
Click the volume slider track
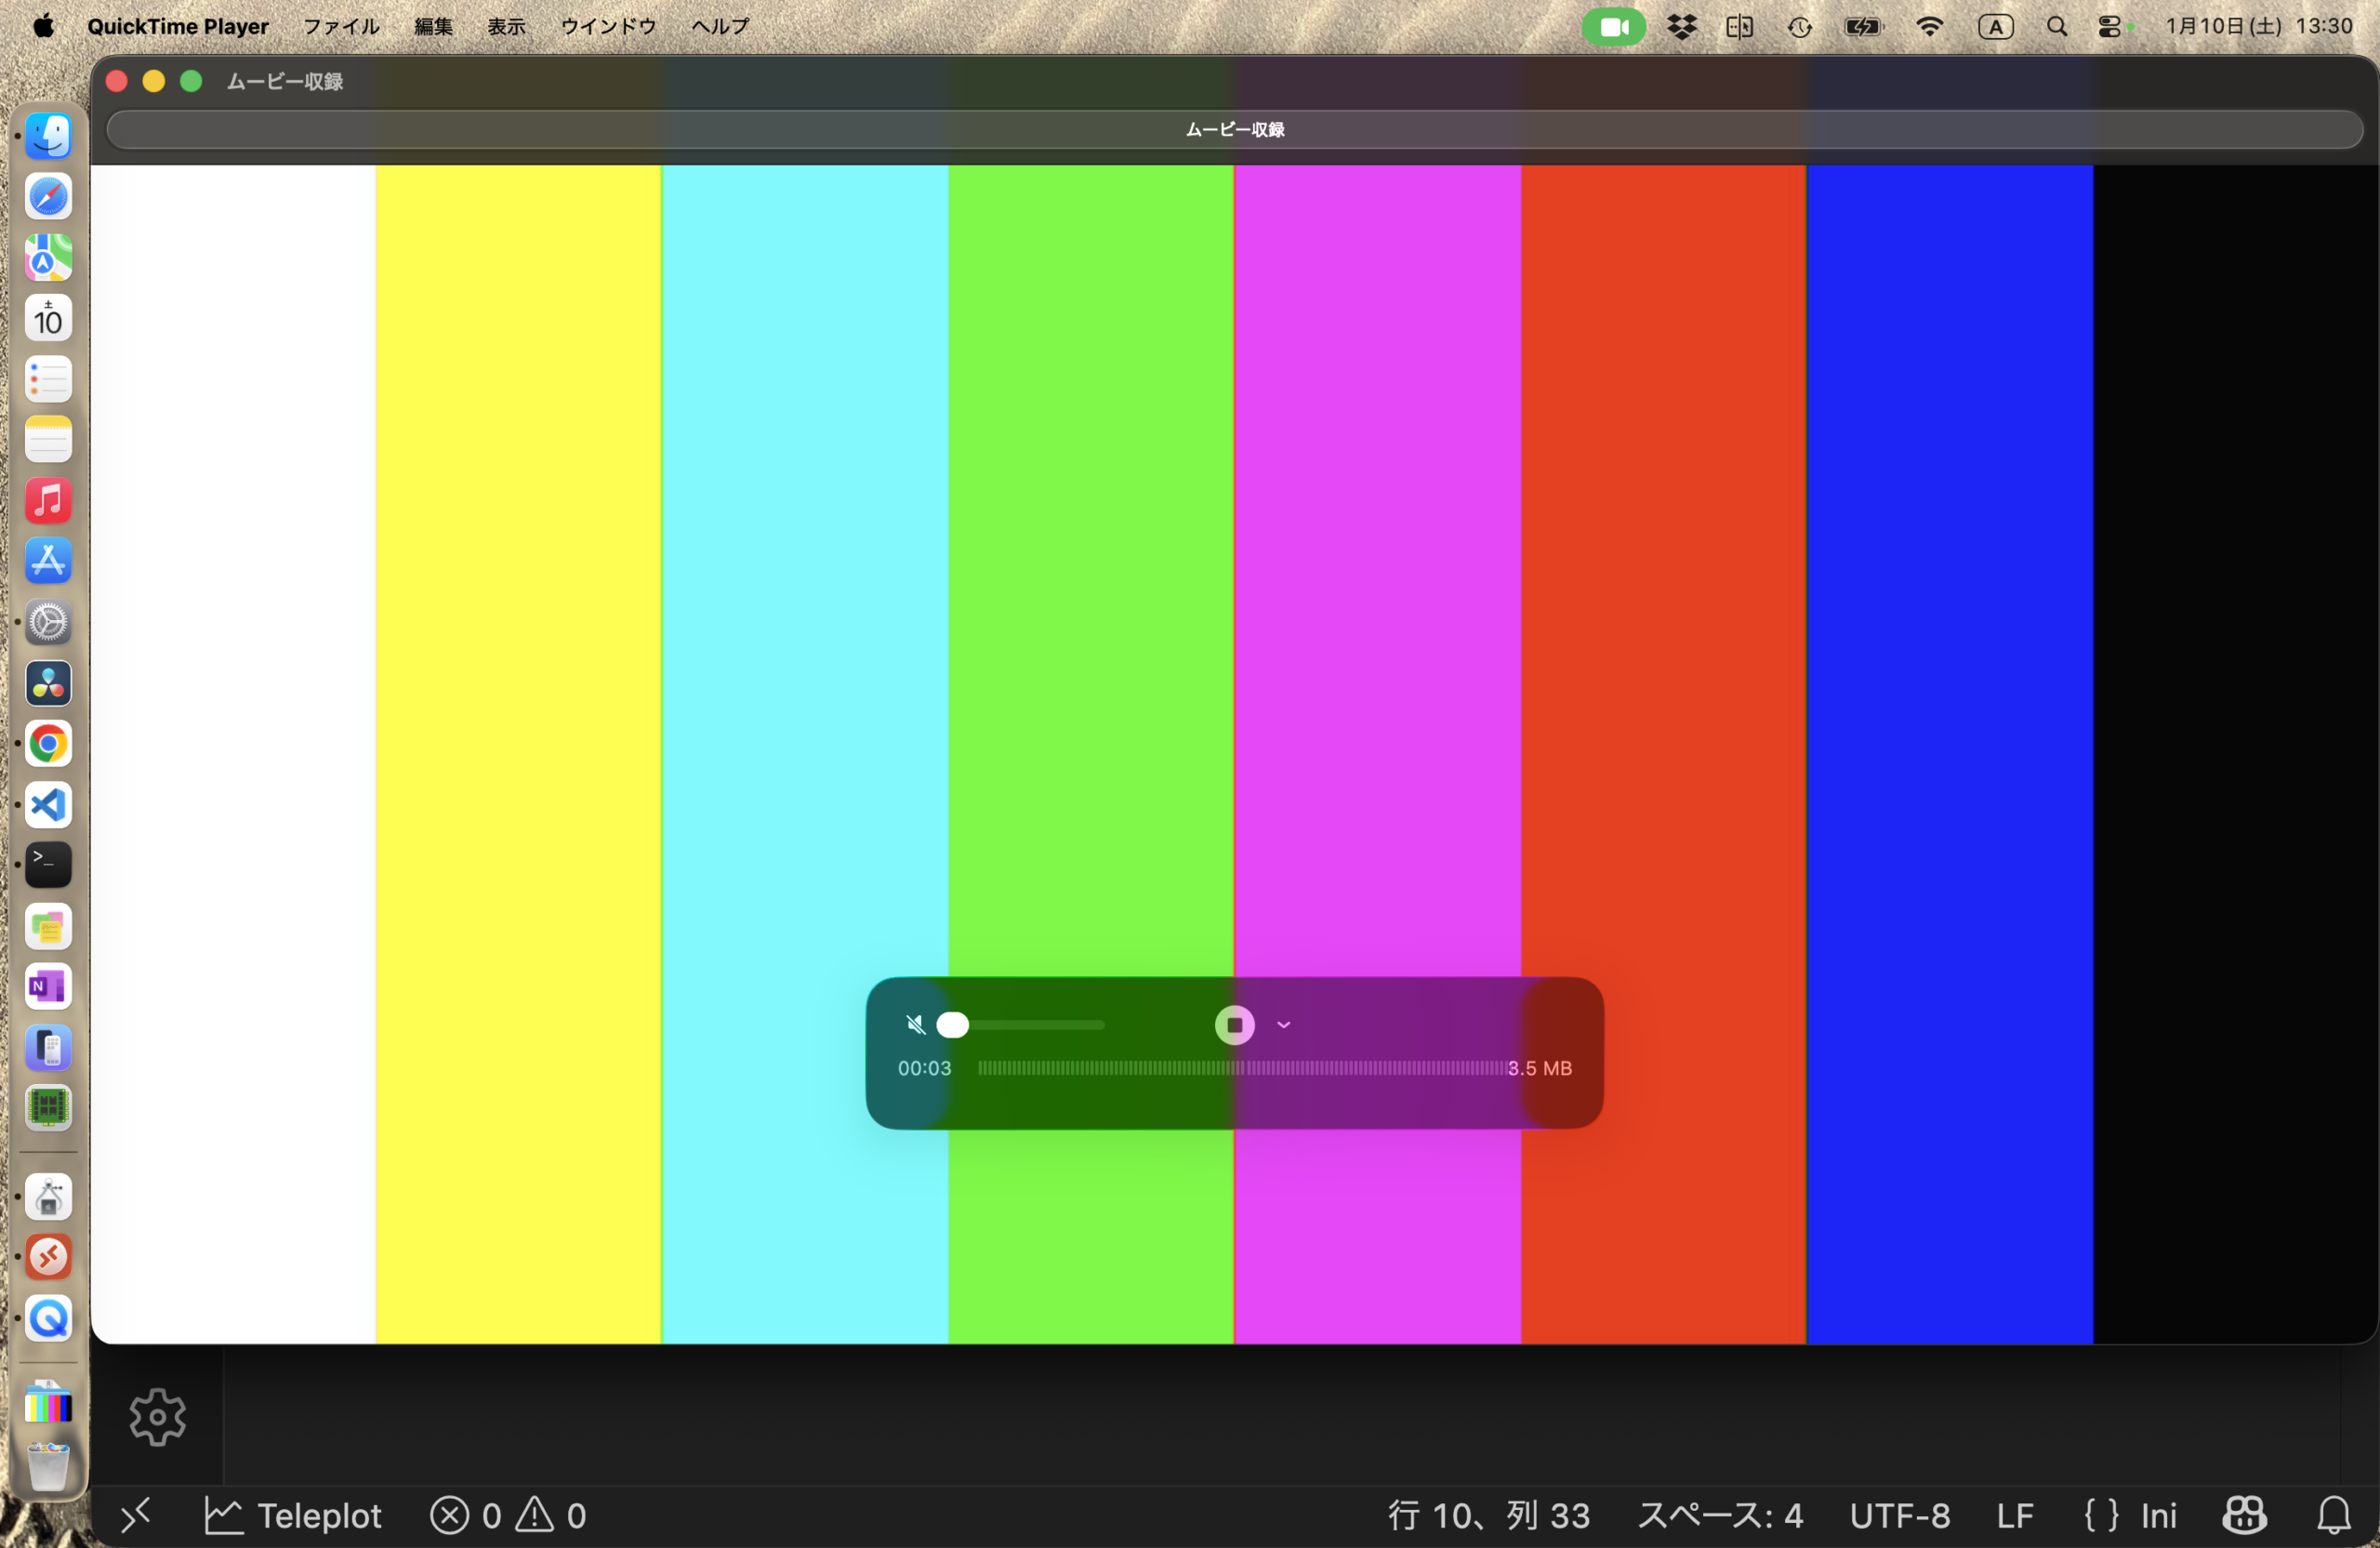click(1040, 1025)
